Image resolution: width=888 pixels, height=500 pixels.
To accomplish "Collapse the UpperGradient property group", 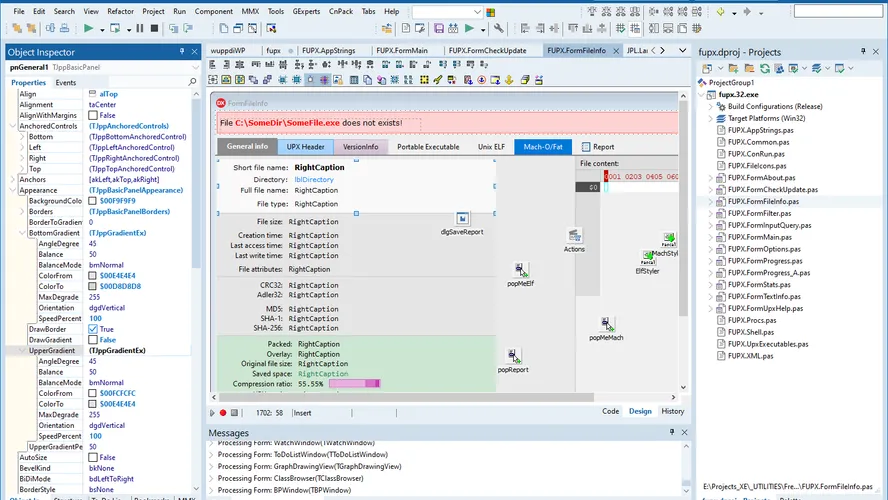I will pos(11,351).
